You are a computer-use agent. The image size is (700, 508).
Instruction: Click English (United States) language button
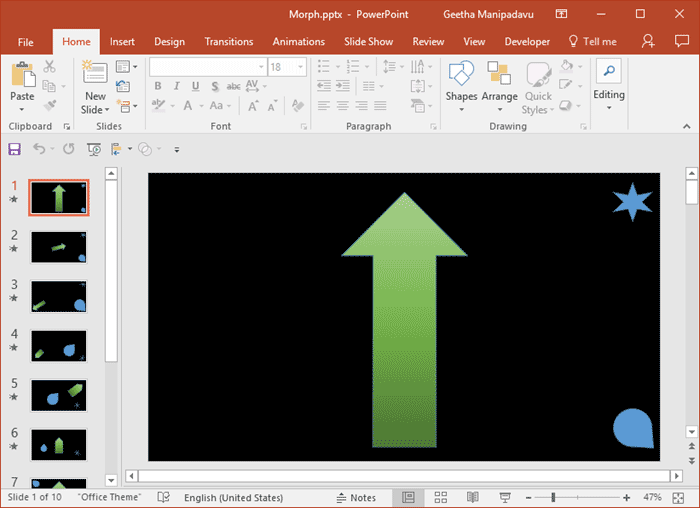point(234,497)
